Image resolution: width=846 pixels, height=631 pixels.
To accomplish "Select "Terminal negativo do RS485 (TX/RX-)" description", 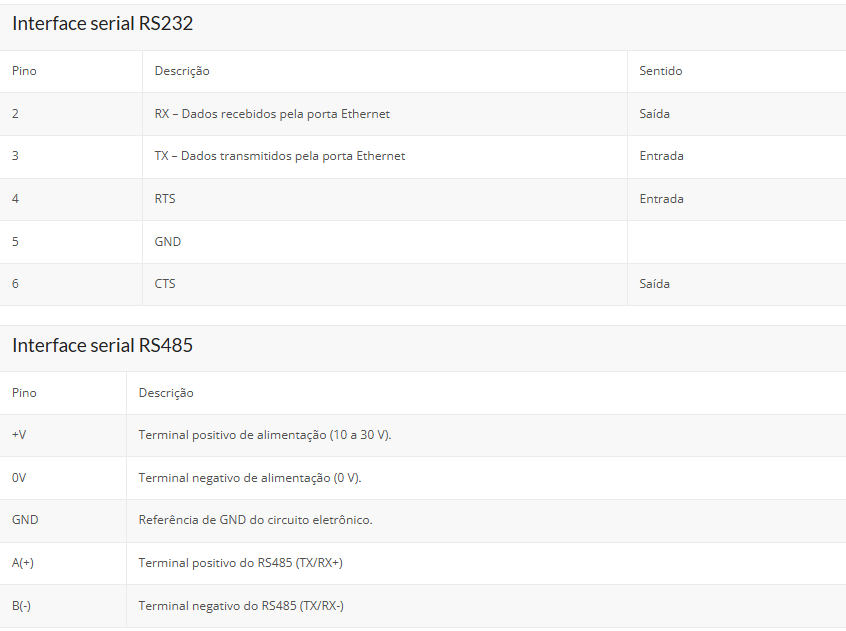I will pos(241,606).
